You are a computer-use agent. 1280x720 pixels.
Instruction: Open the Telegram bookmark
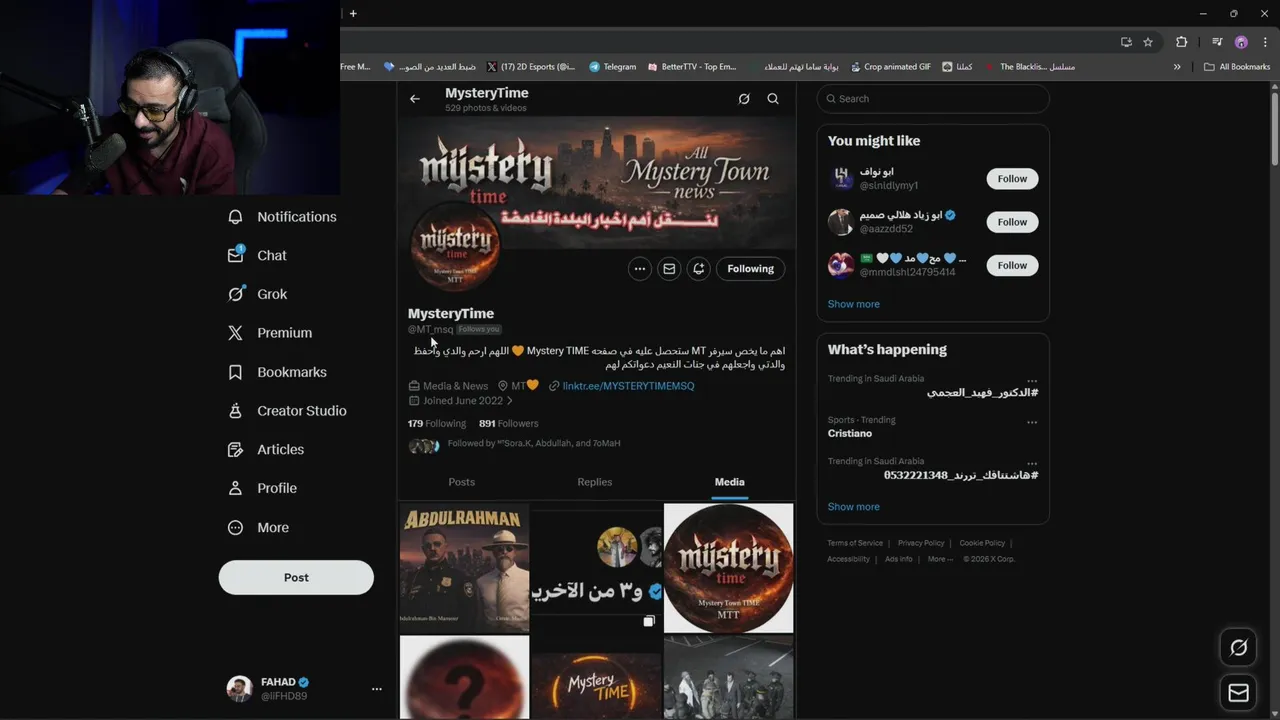coord(613,67)
